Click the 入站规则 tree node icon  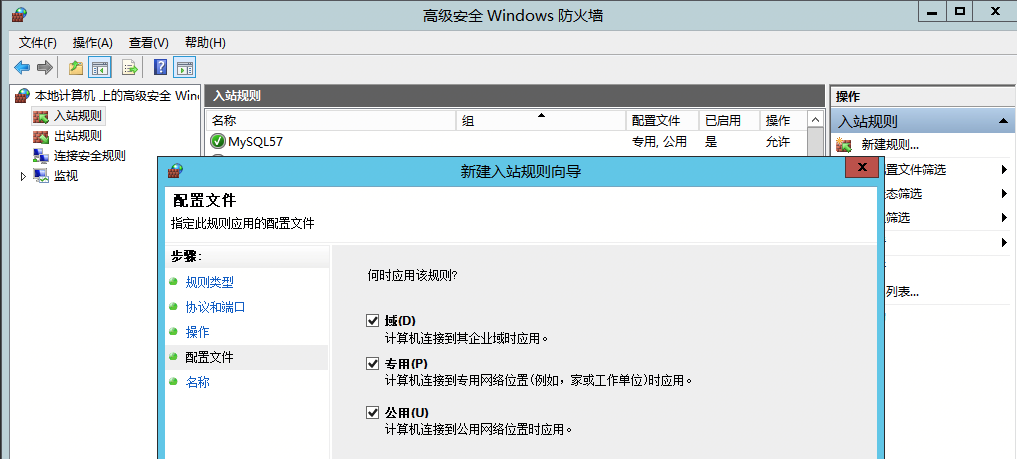[41, 117]
